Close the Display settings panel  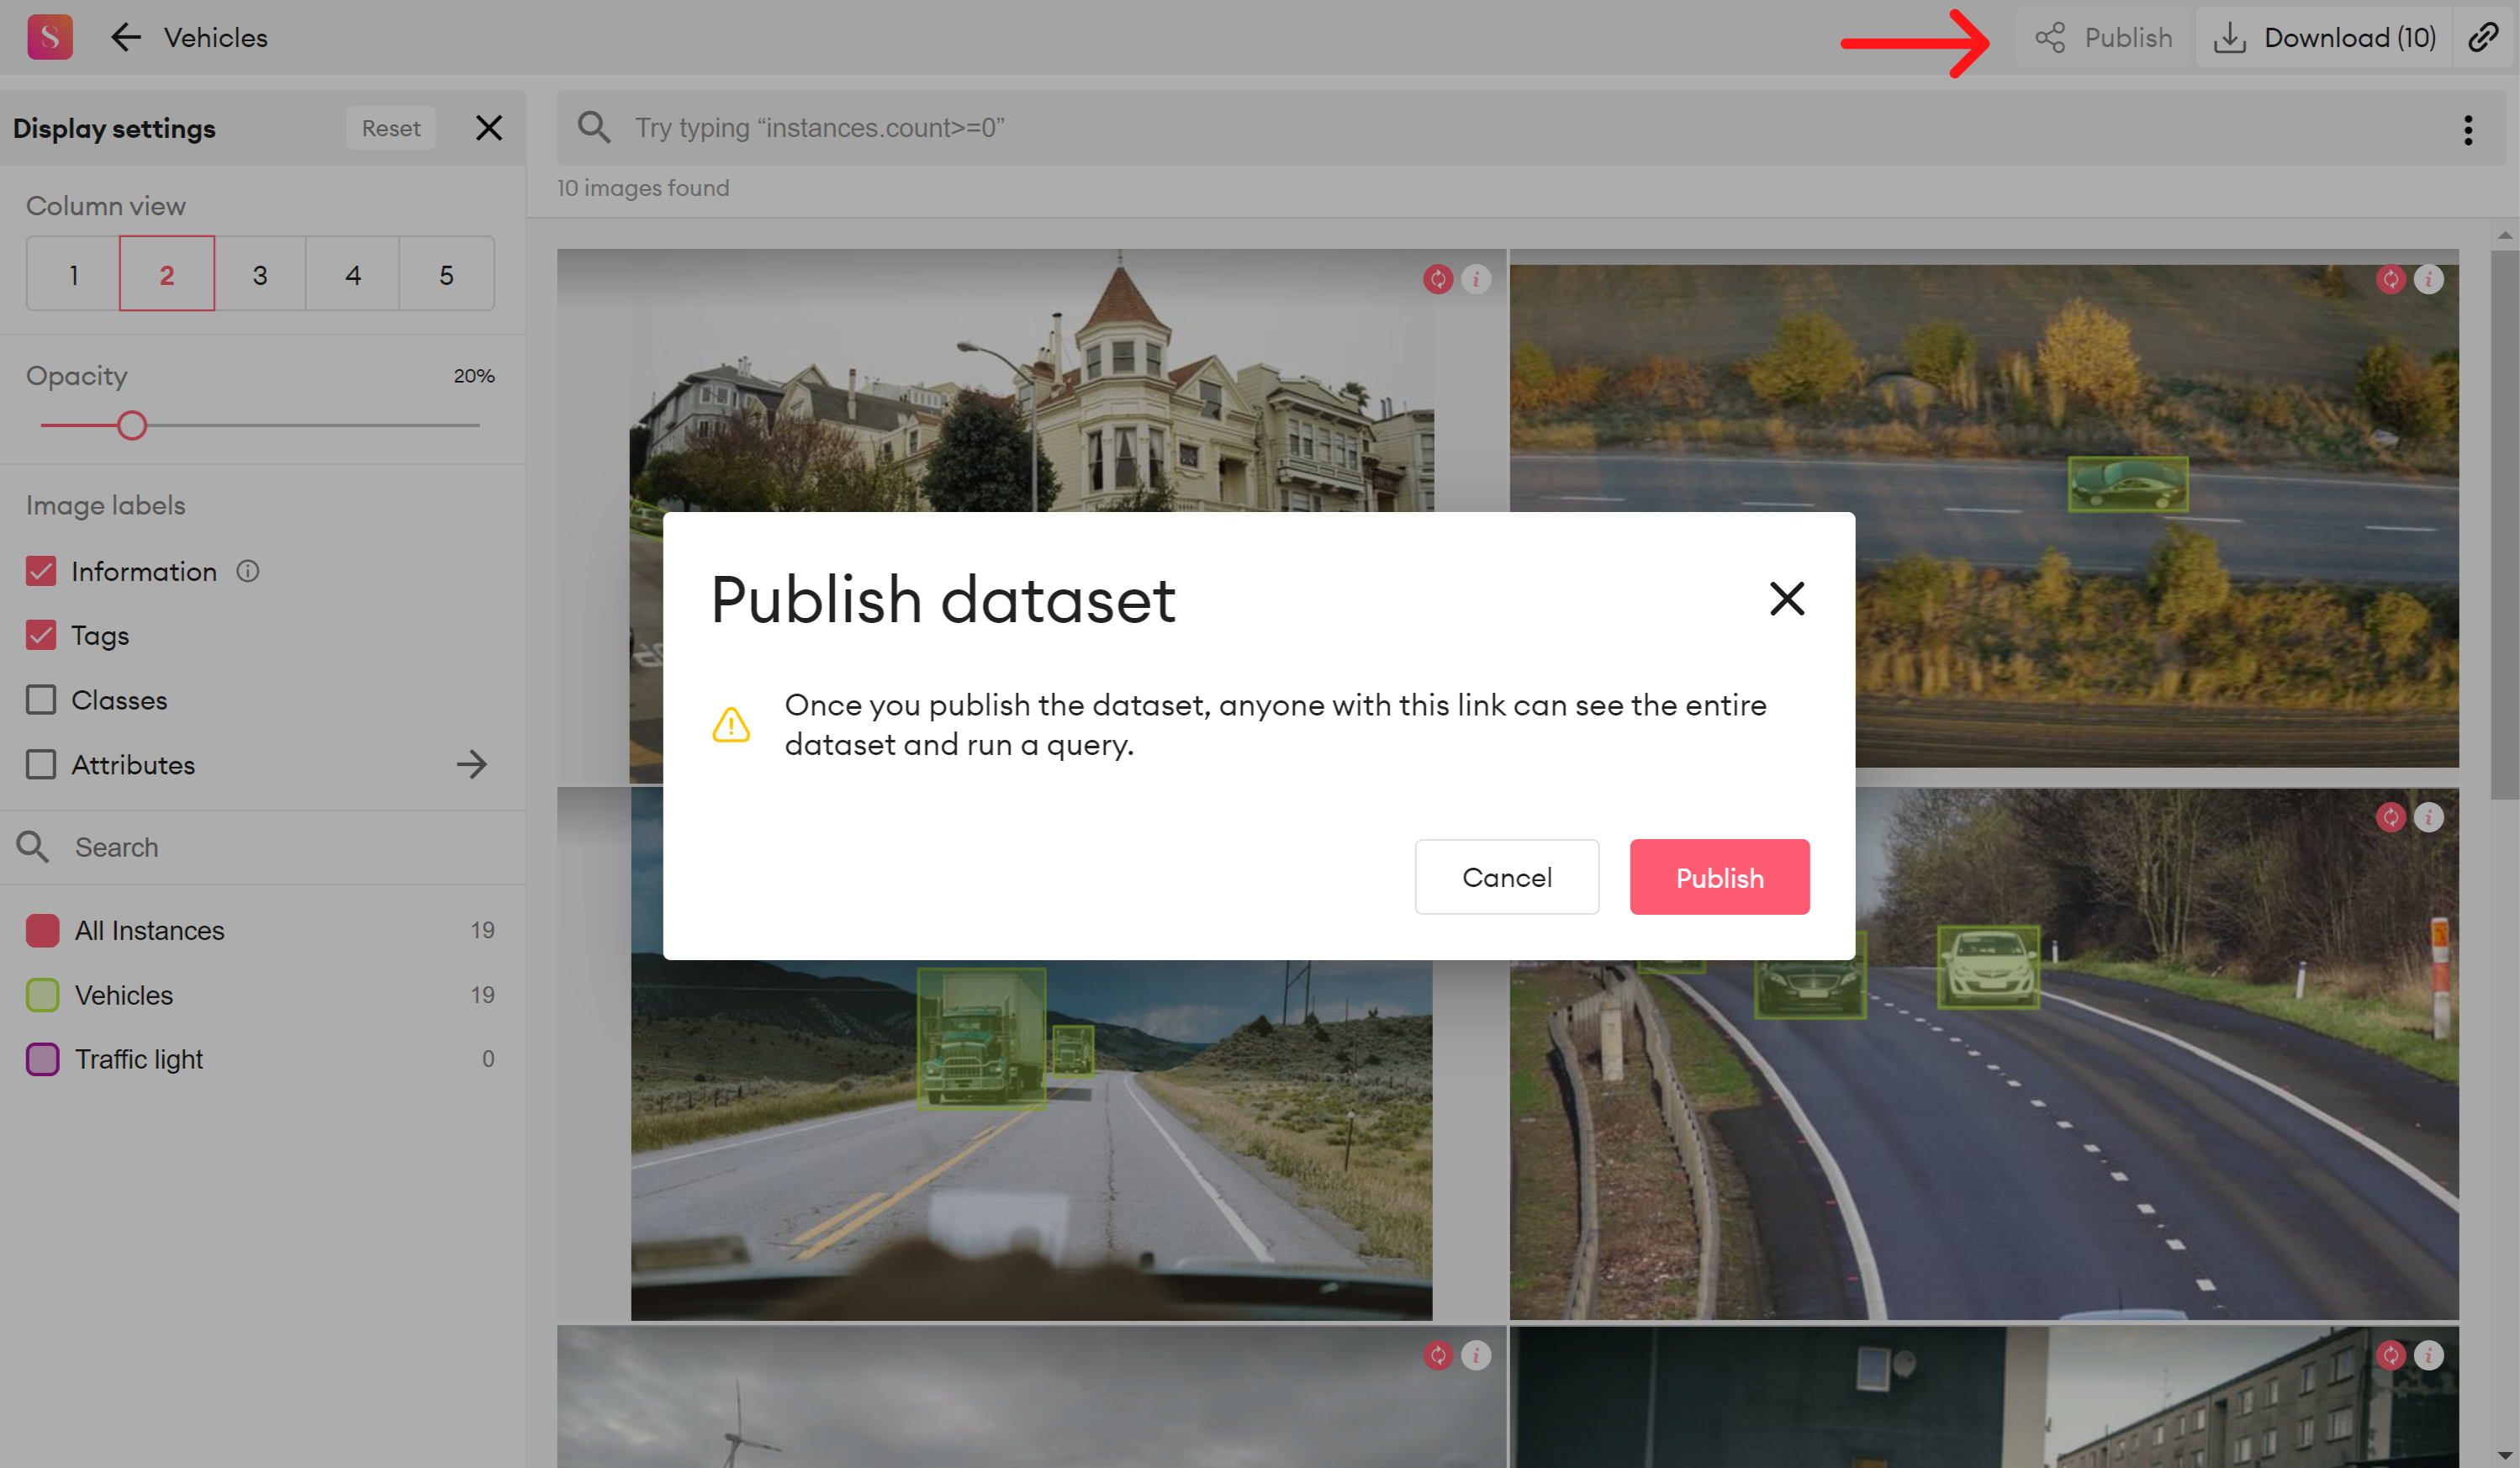[489, 128]
